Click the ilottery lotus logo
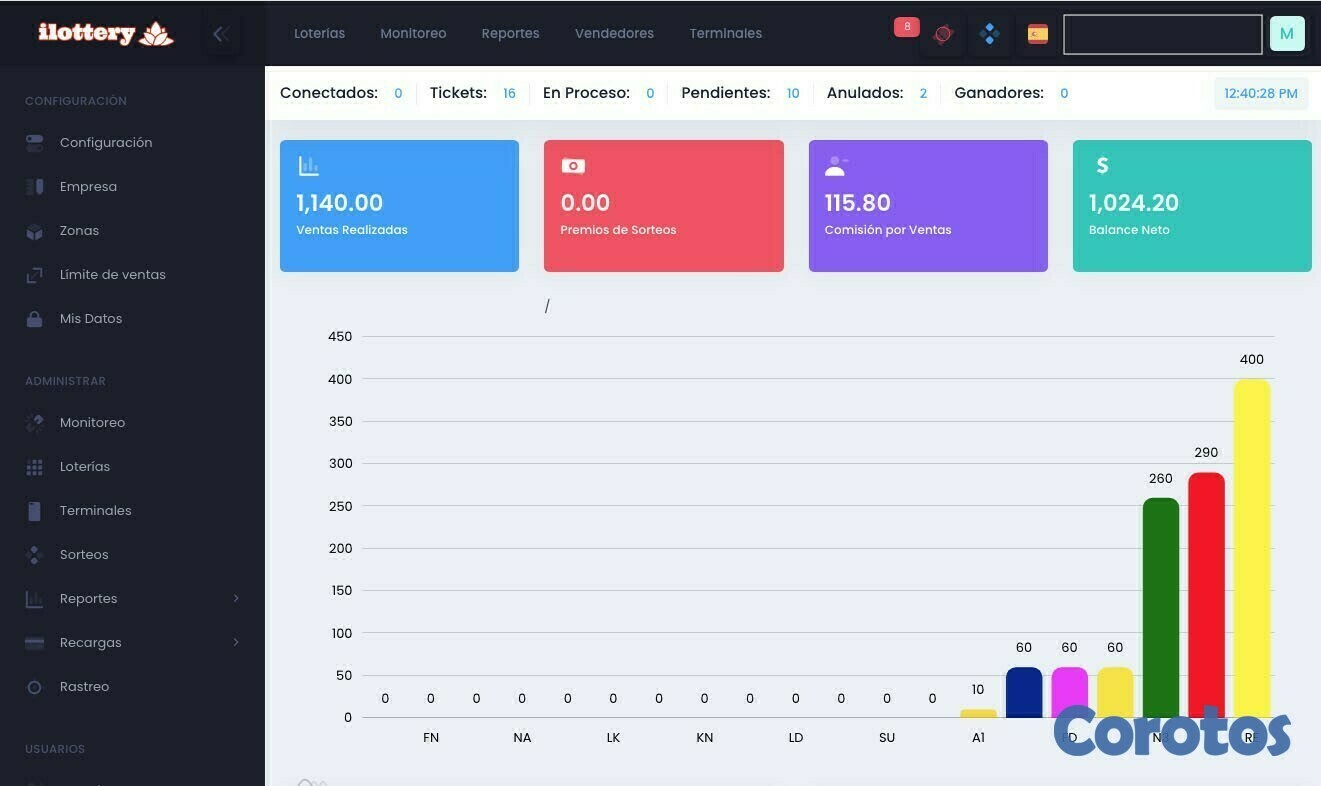This screenshot has width=1321, height=786. pyautogui.click(x=103, y=32)
